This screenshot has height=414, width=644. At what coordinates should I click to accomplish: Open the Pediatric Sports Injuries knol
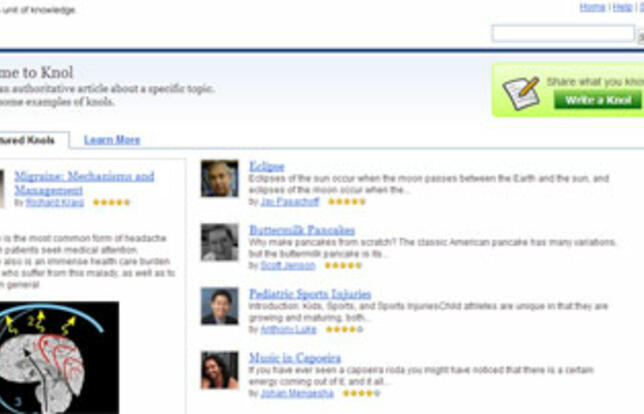point(310,294)
